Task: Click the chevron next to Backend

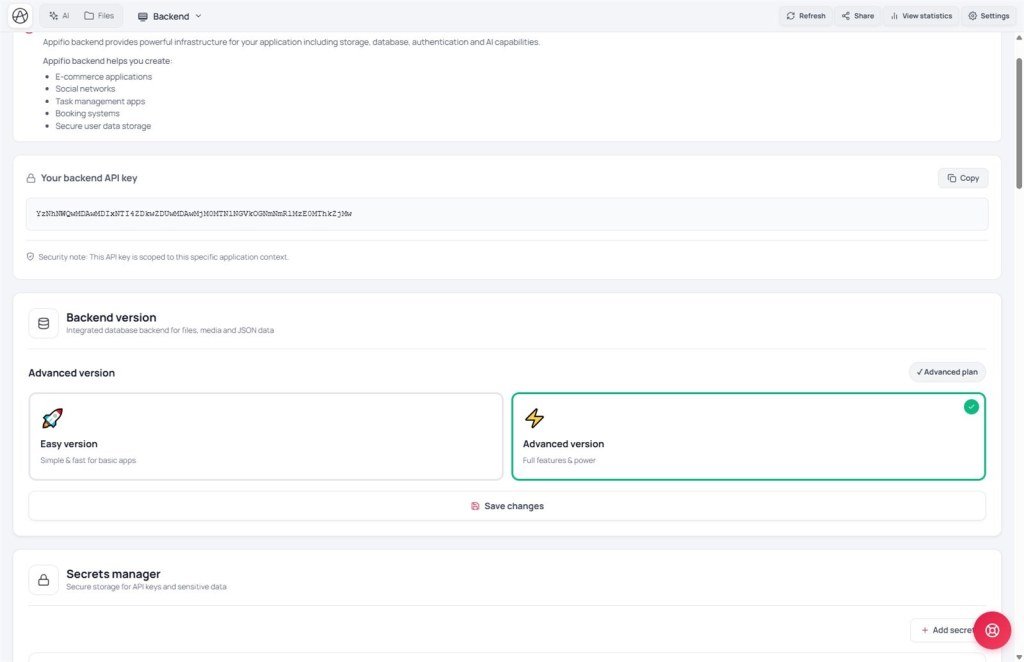Action: [199, 16]
